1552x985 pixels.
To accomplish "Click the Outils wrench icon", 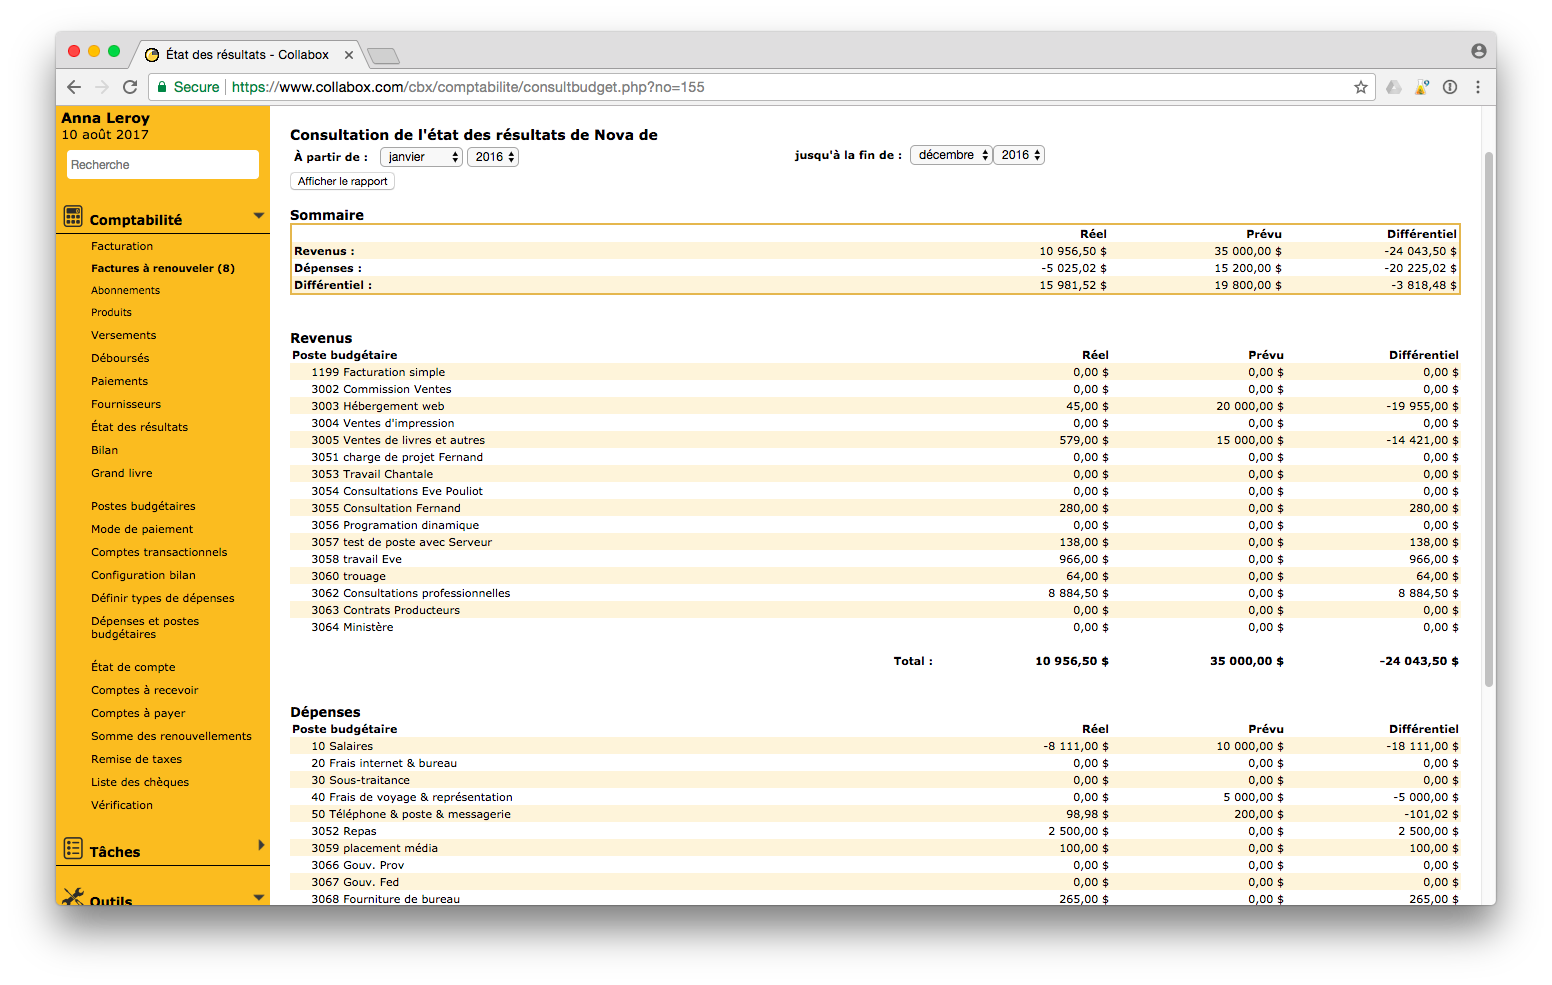I will coord(73,896).
